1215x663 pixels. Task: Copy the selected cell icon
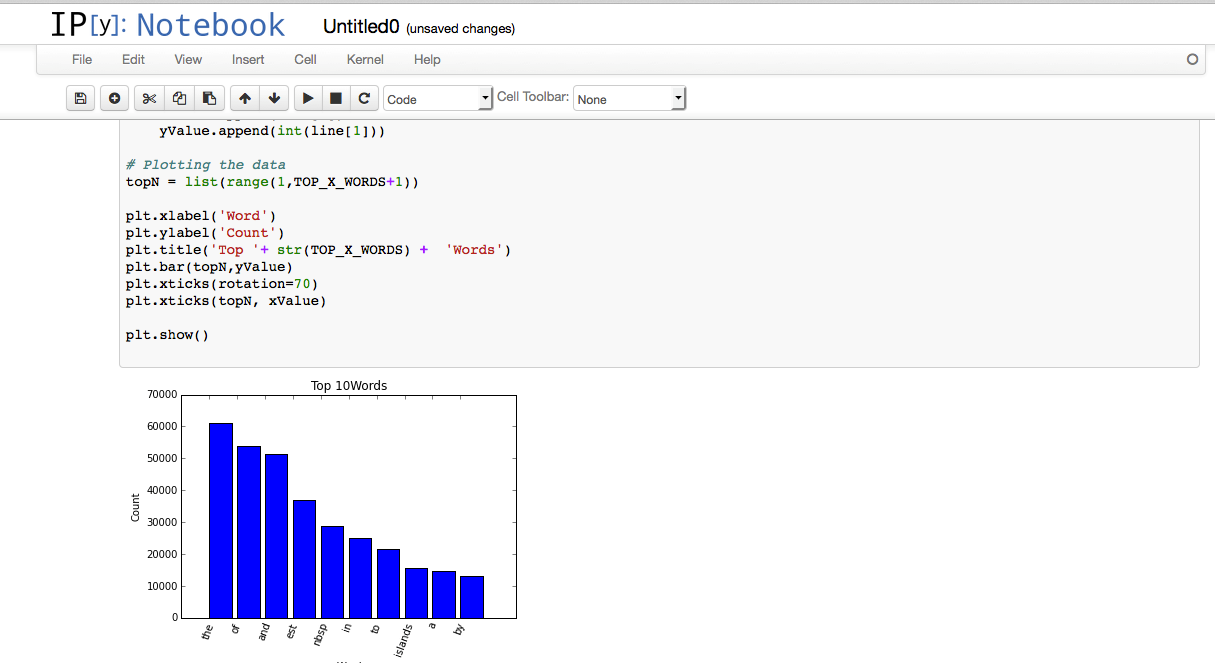179,97
